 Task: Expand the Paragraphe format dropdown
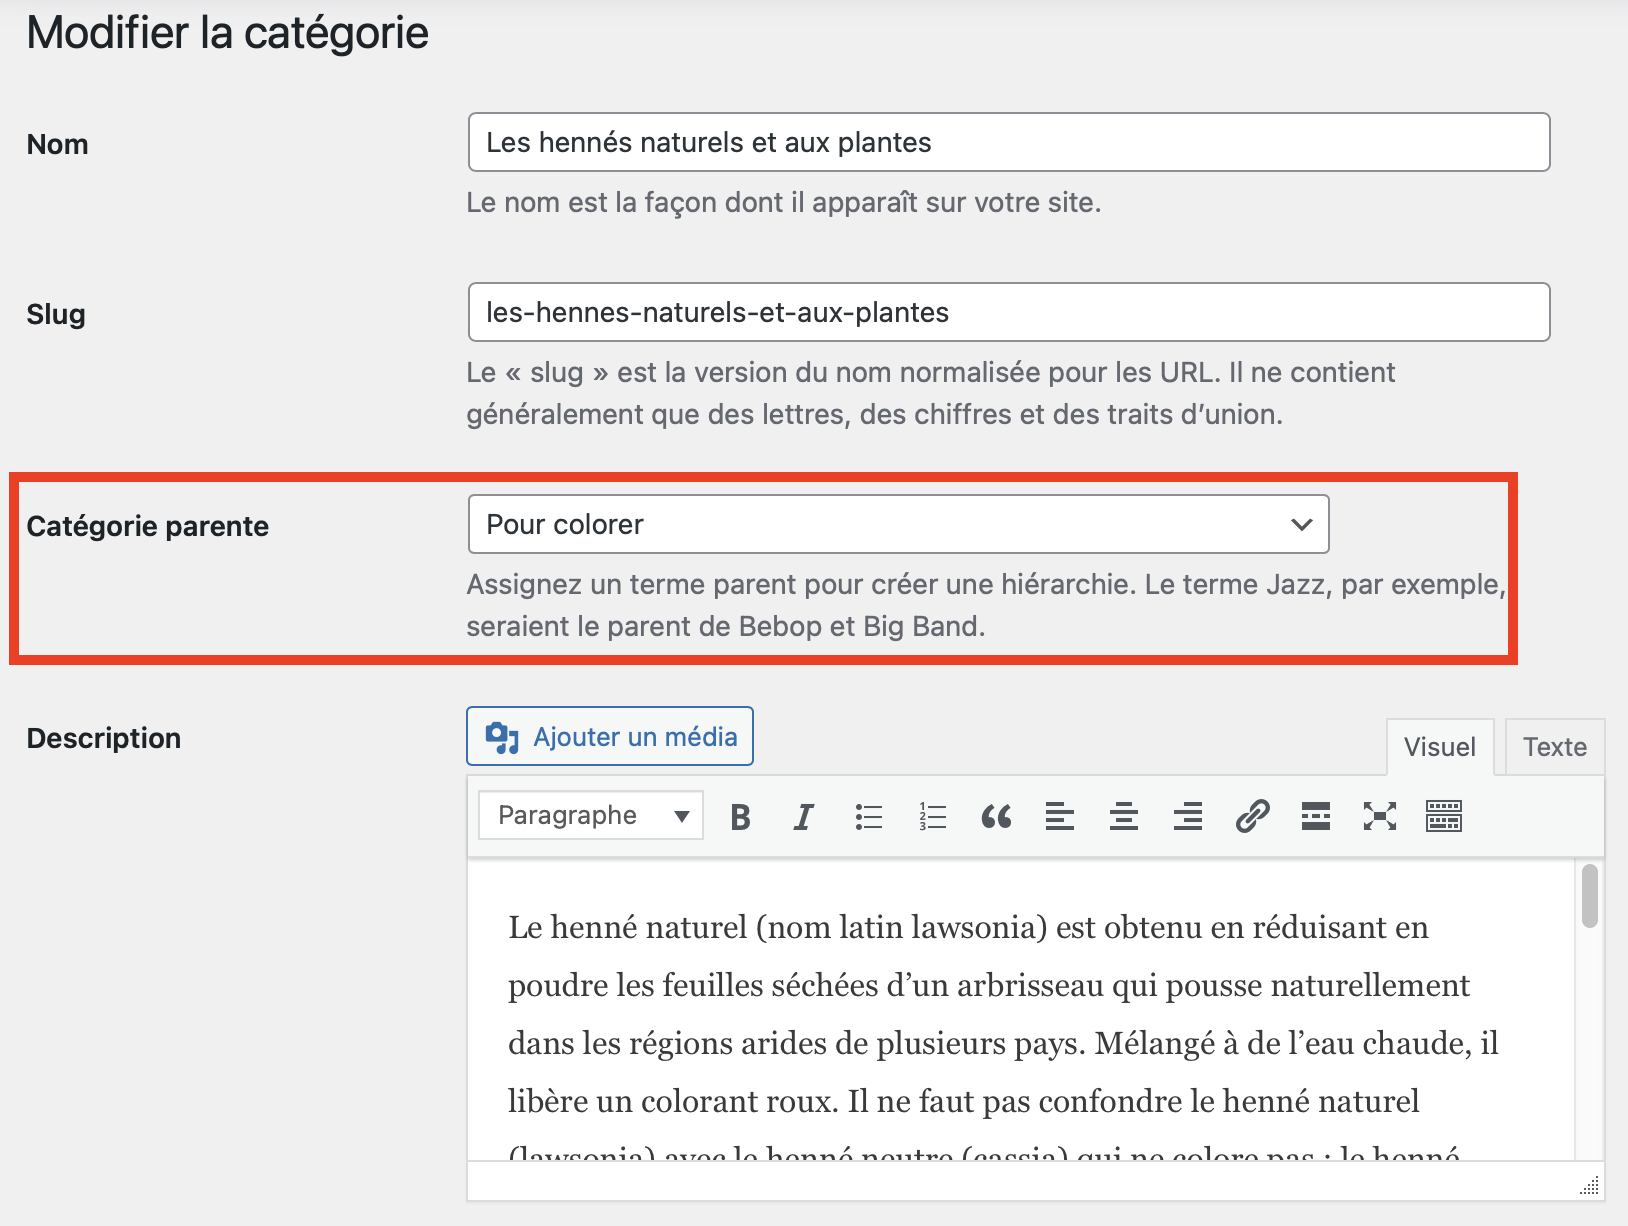coord(591,816)
